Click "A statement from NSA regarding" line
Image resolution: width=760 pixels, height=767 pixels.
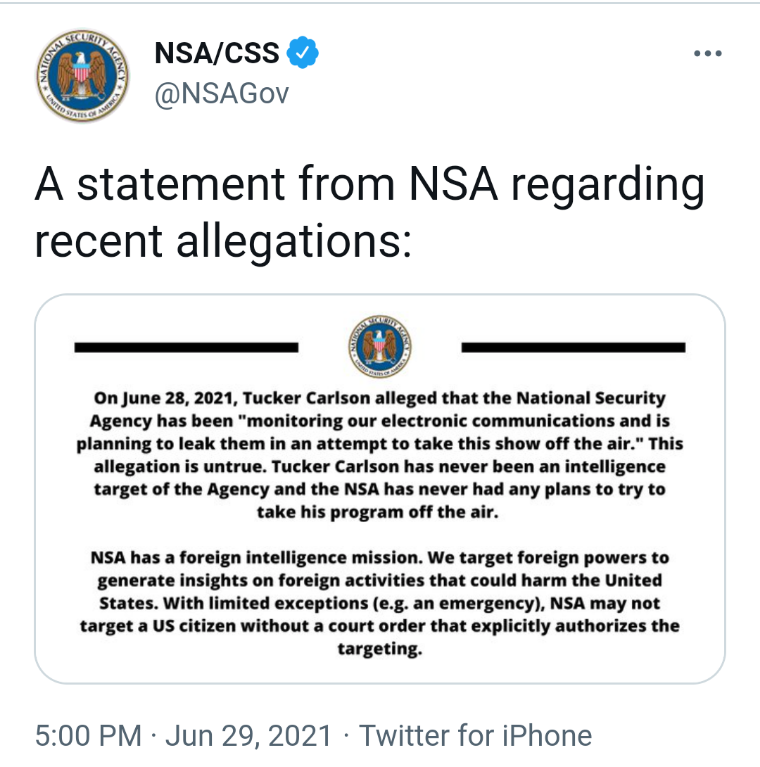(369, 185)
